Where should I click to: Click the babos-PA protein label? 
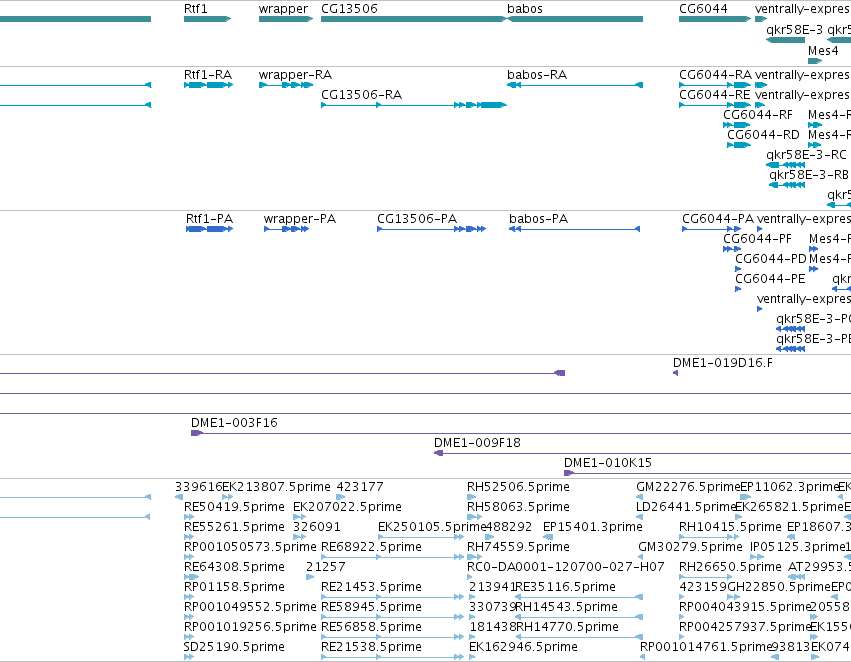pos(538,219)
